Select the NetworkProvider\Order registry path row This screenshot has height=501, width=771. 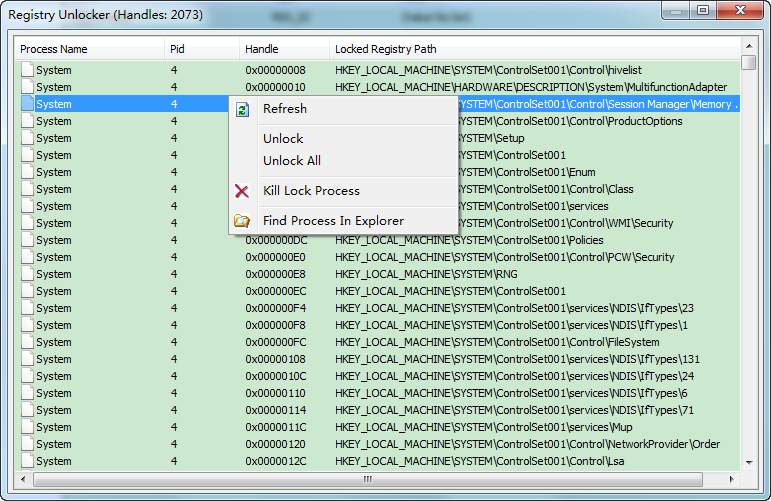click(x=527, y=444)
